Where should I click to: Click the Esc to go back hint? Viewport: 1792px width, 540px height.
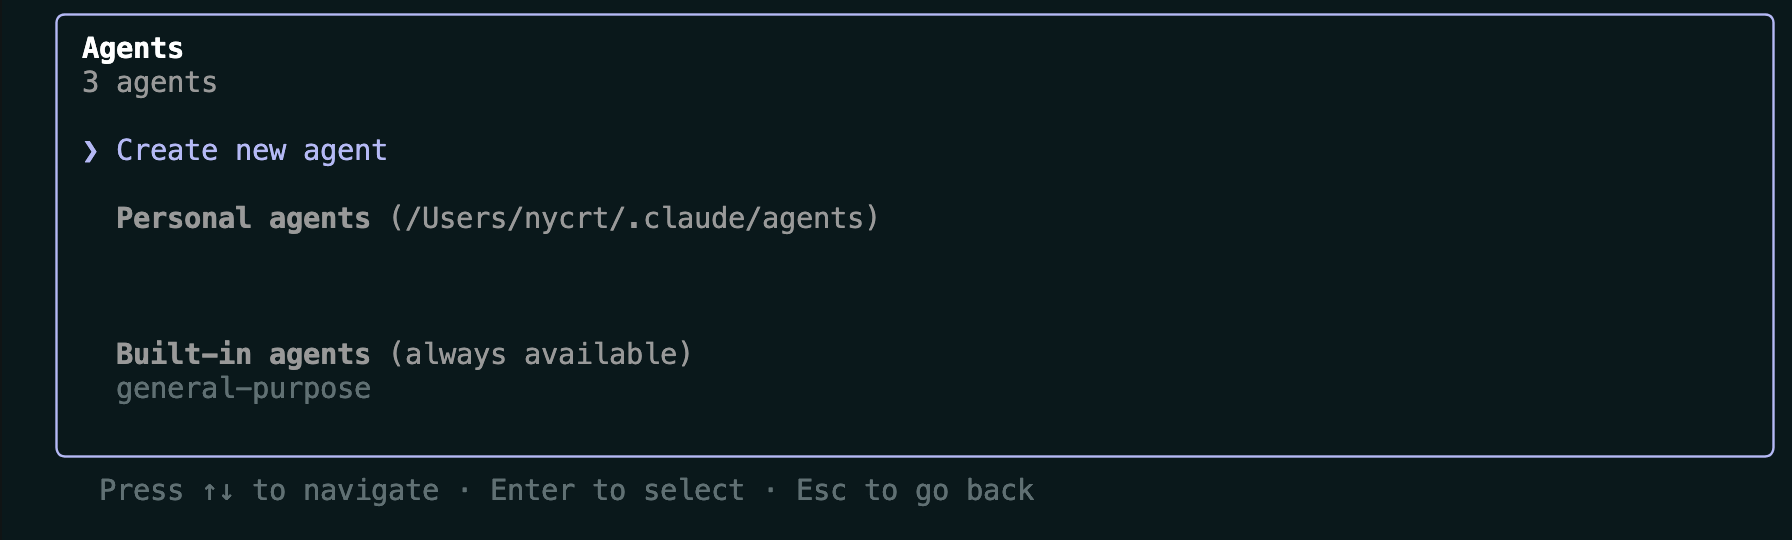coord(915,490)
